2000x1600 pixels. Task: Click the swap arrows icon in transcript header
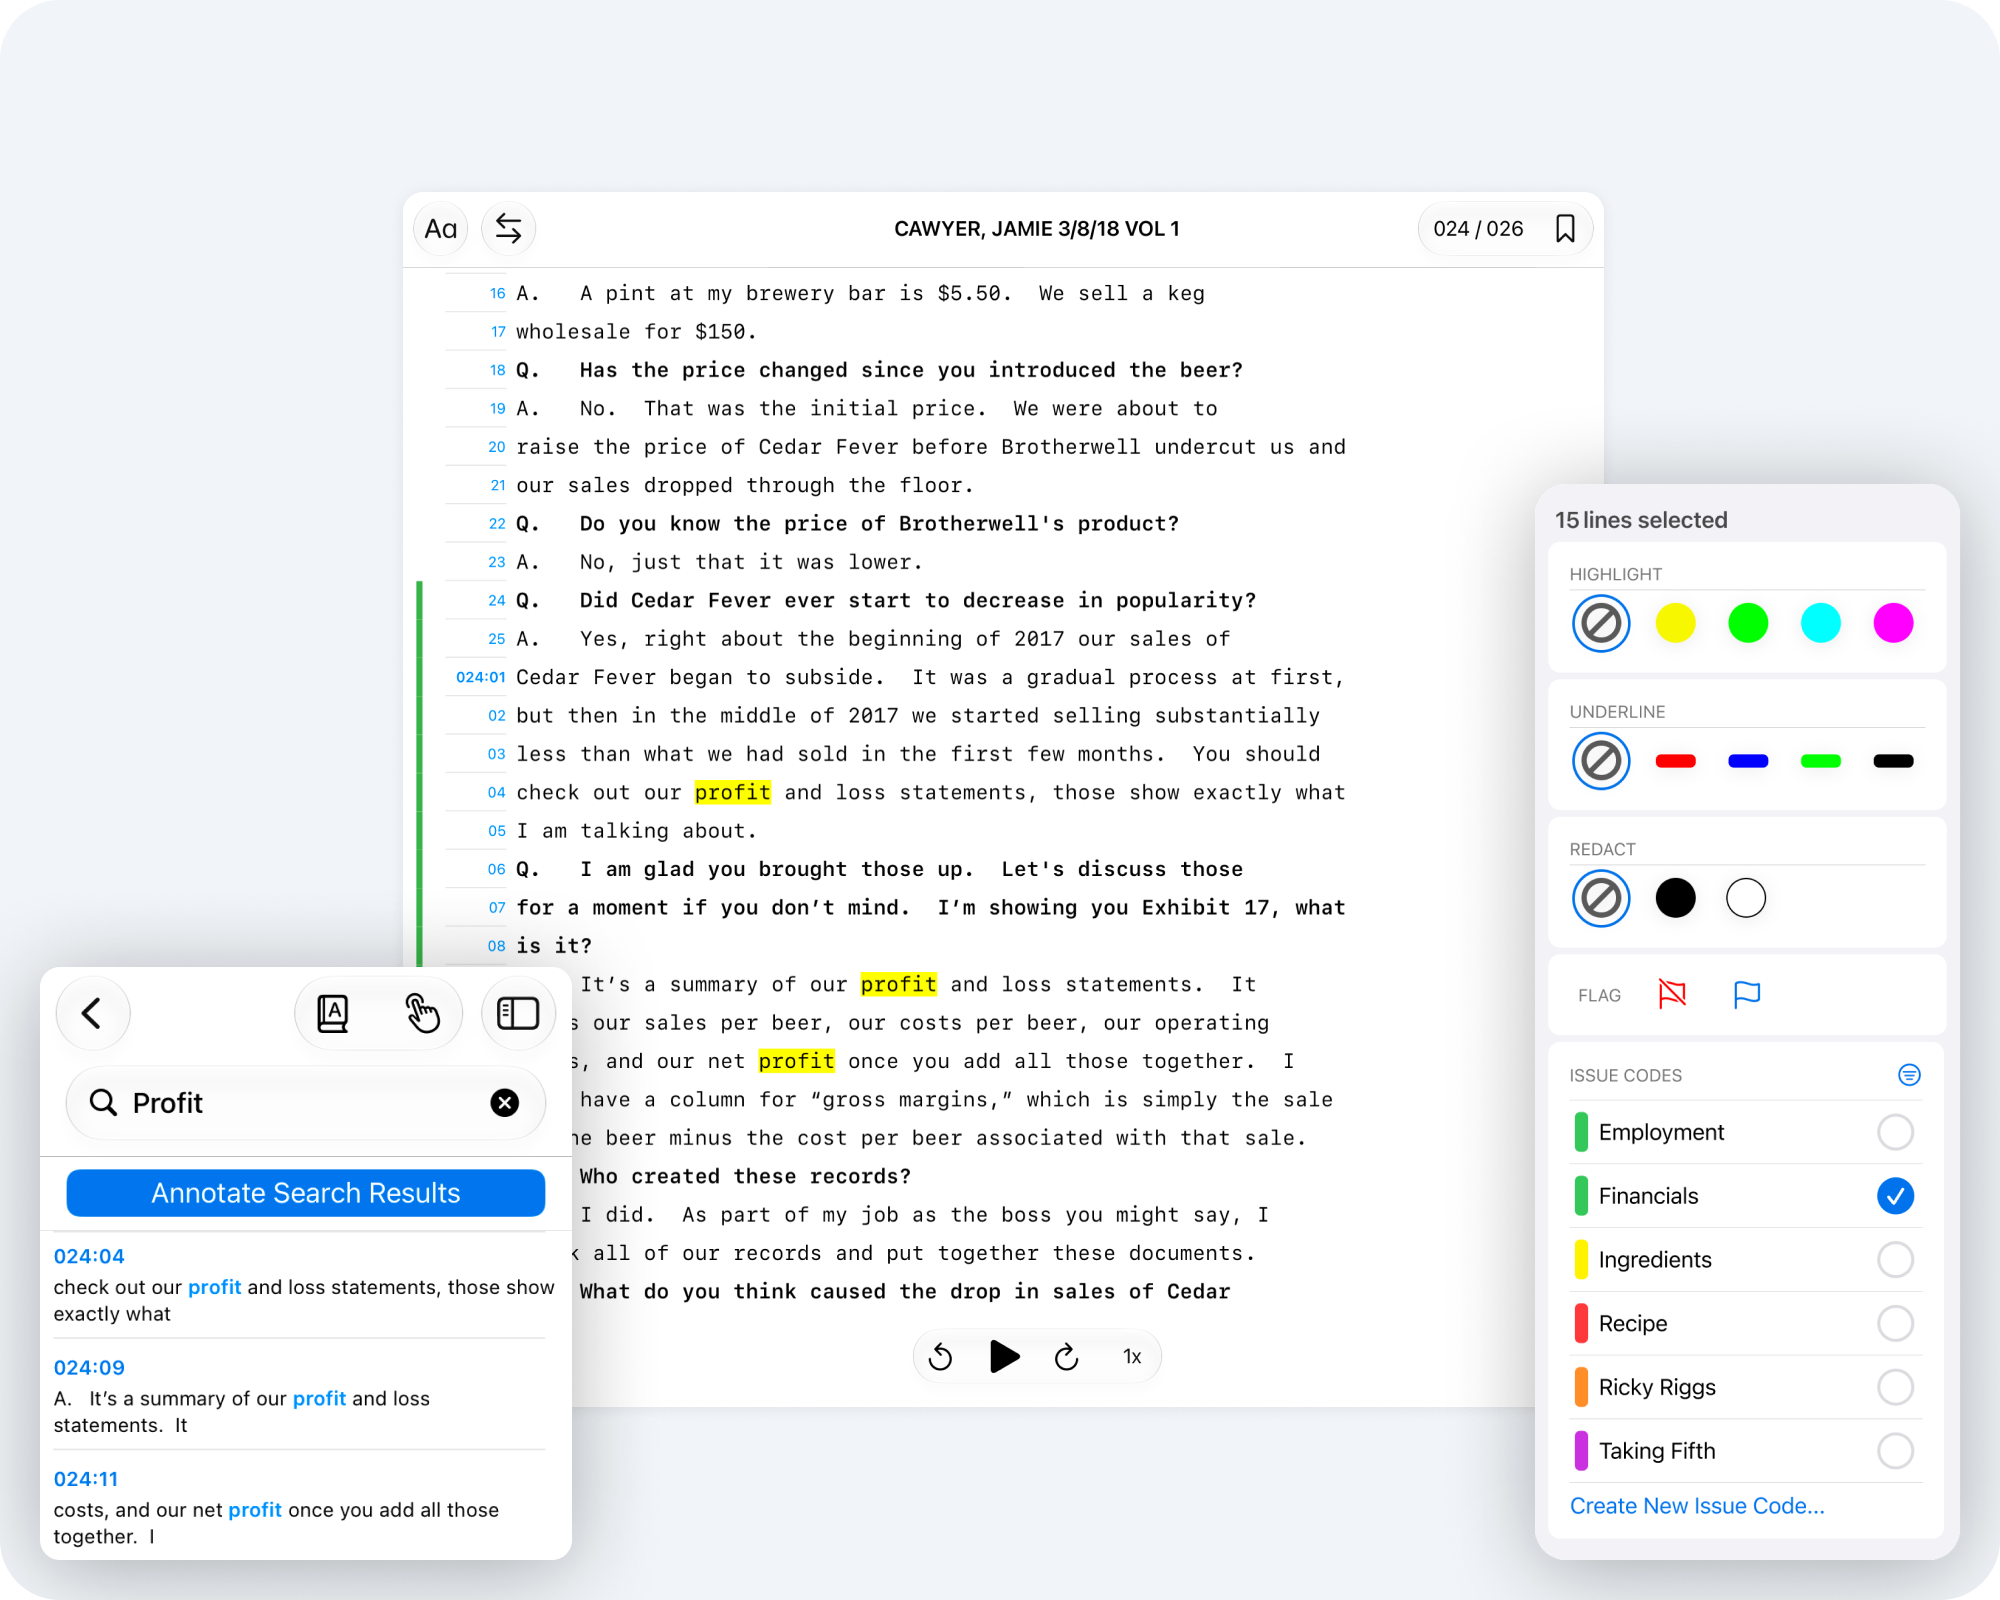tap(509, 229)
